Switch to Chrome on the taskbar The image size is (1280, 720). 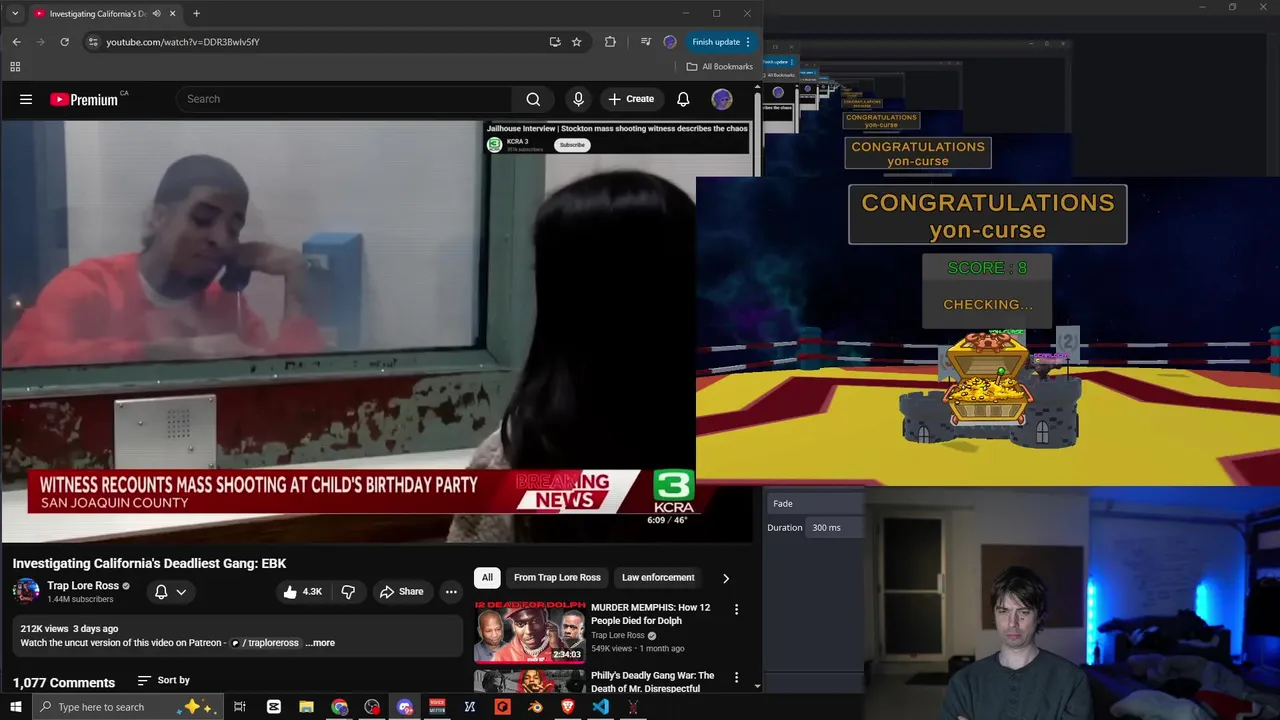(x=340, y=707)
